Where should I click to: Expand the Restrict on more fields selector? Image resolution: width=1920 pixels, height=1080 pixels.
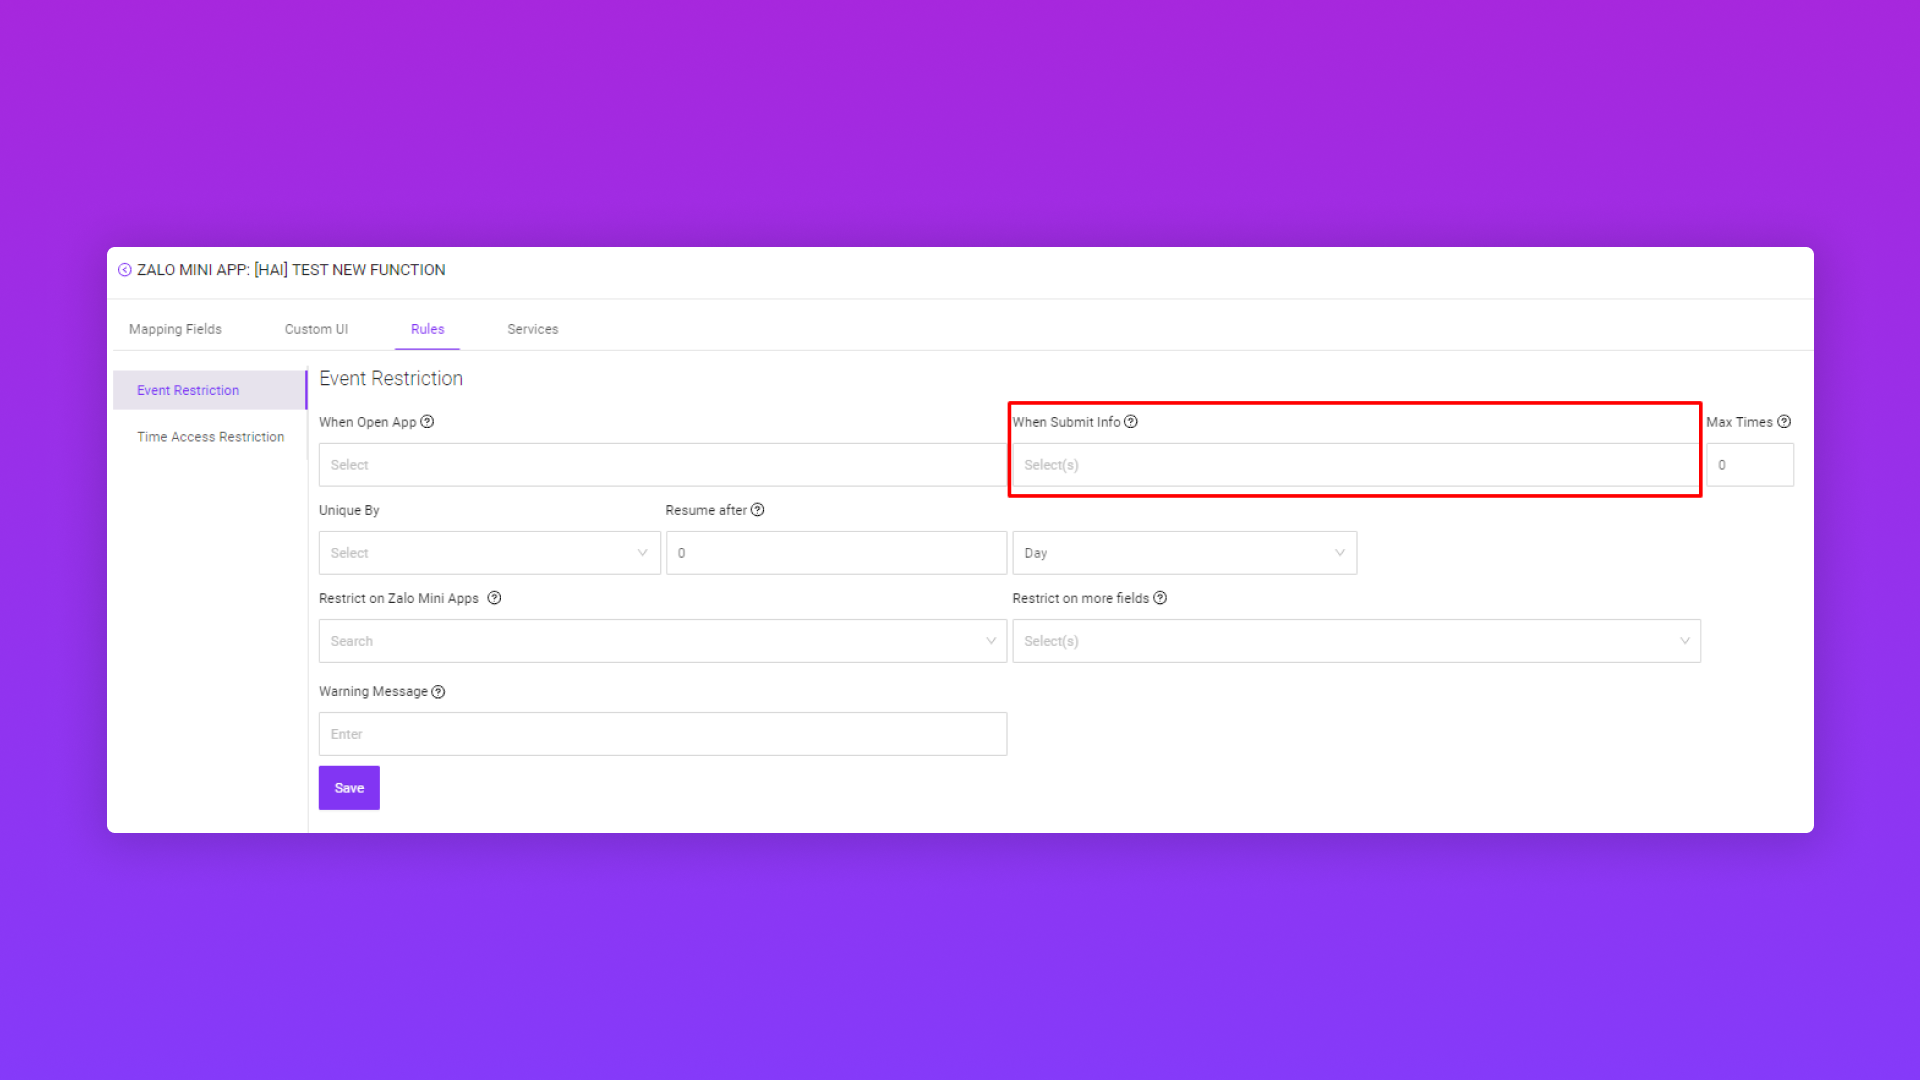click(x=1355, y=641)
